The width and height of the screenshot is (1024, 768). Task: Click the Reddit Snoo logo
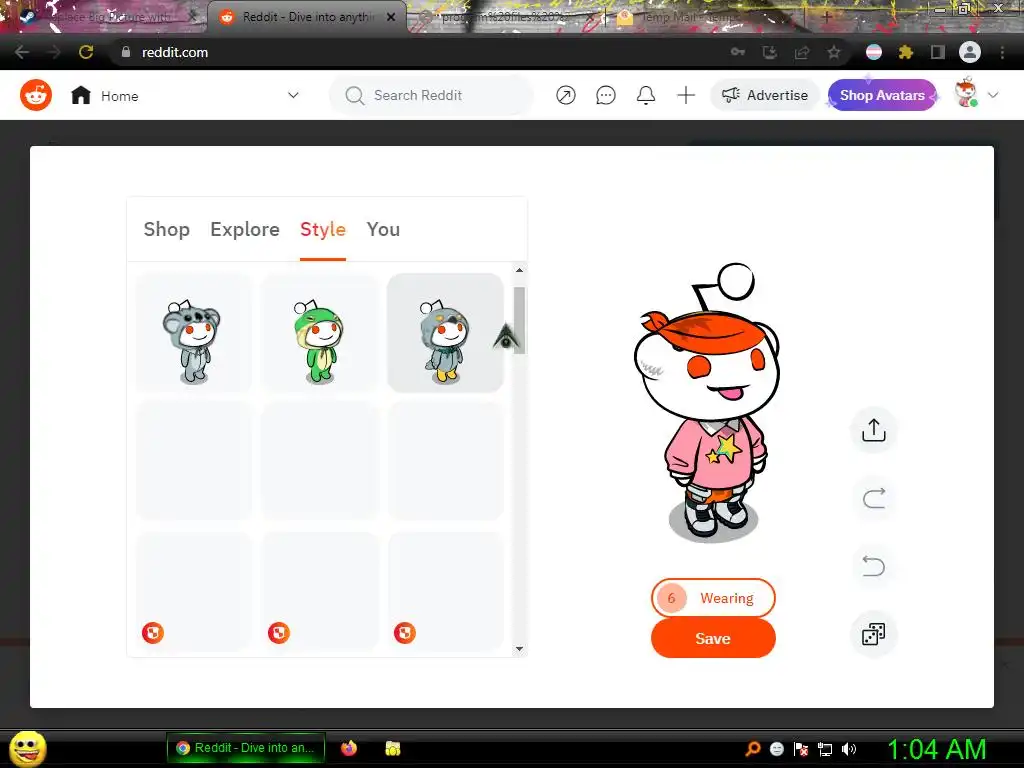36,95
